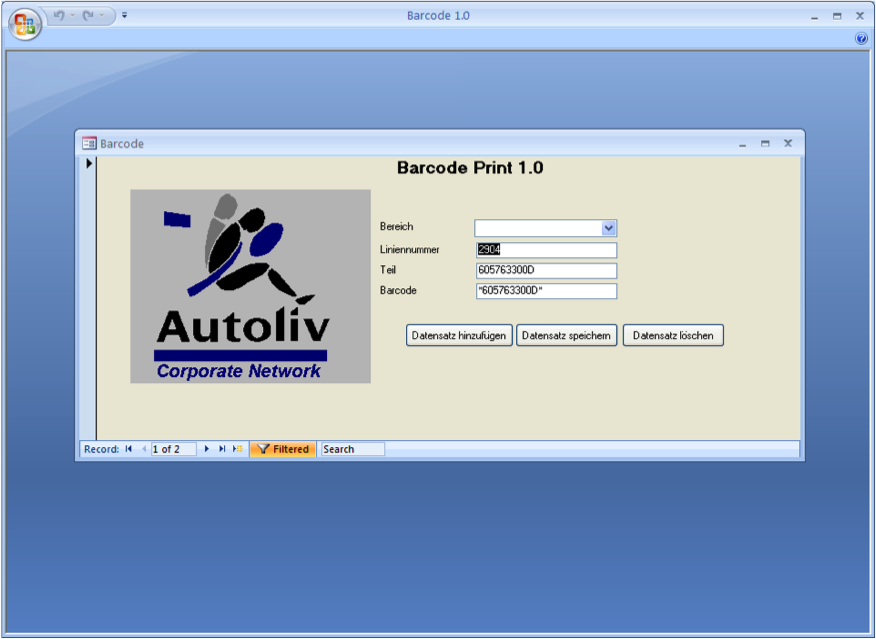Click the Redo arrow in Quick Access
The image size is (876, 639).
pos(88,15)
